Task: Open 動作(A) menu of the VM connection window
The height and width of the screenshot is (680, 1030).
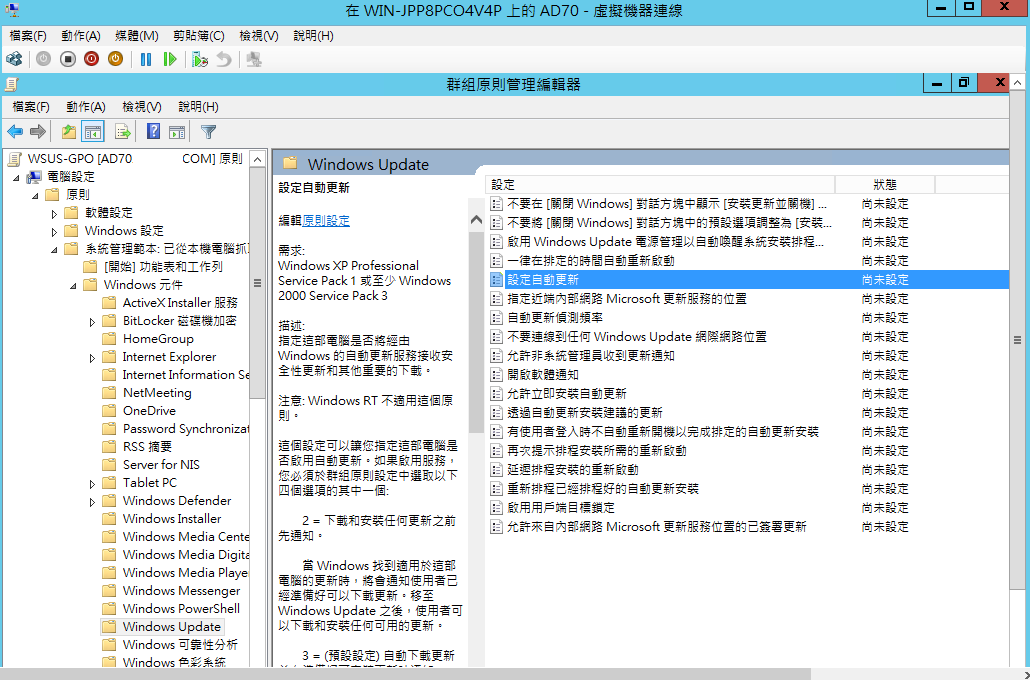Action: [81, 35]
